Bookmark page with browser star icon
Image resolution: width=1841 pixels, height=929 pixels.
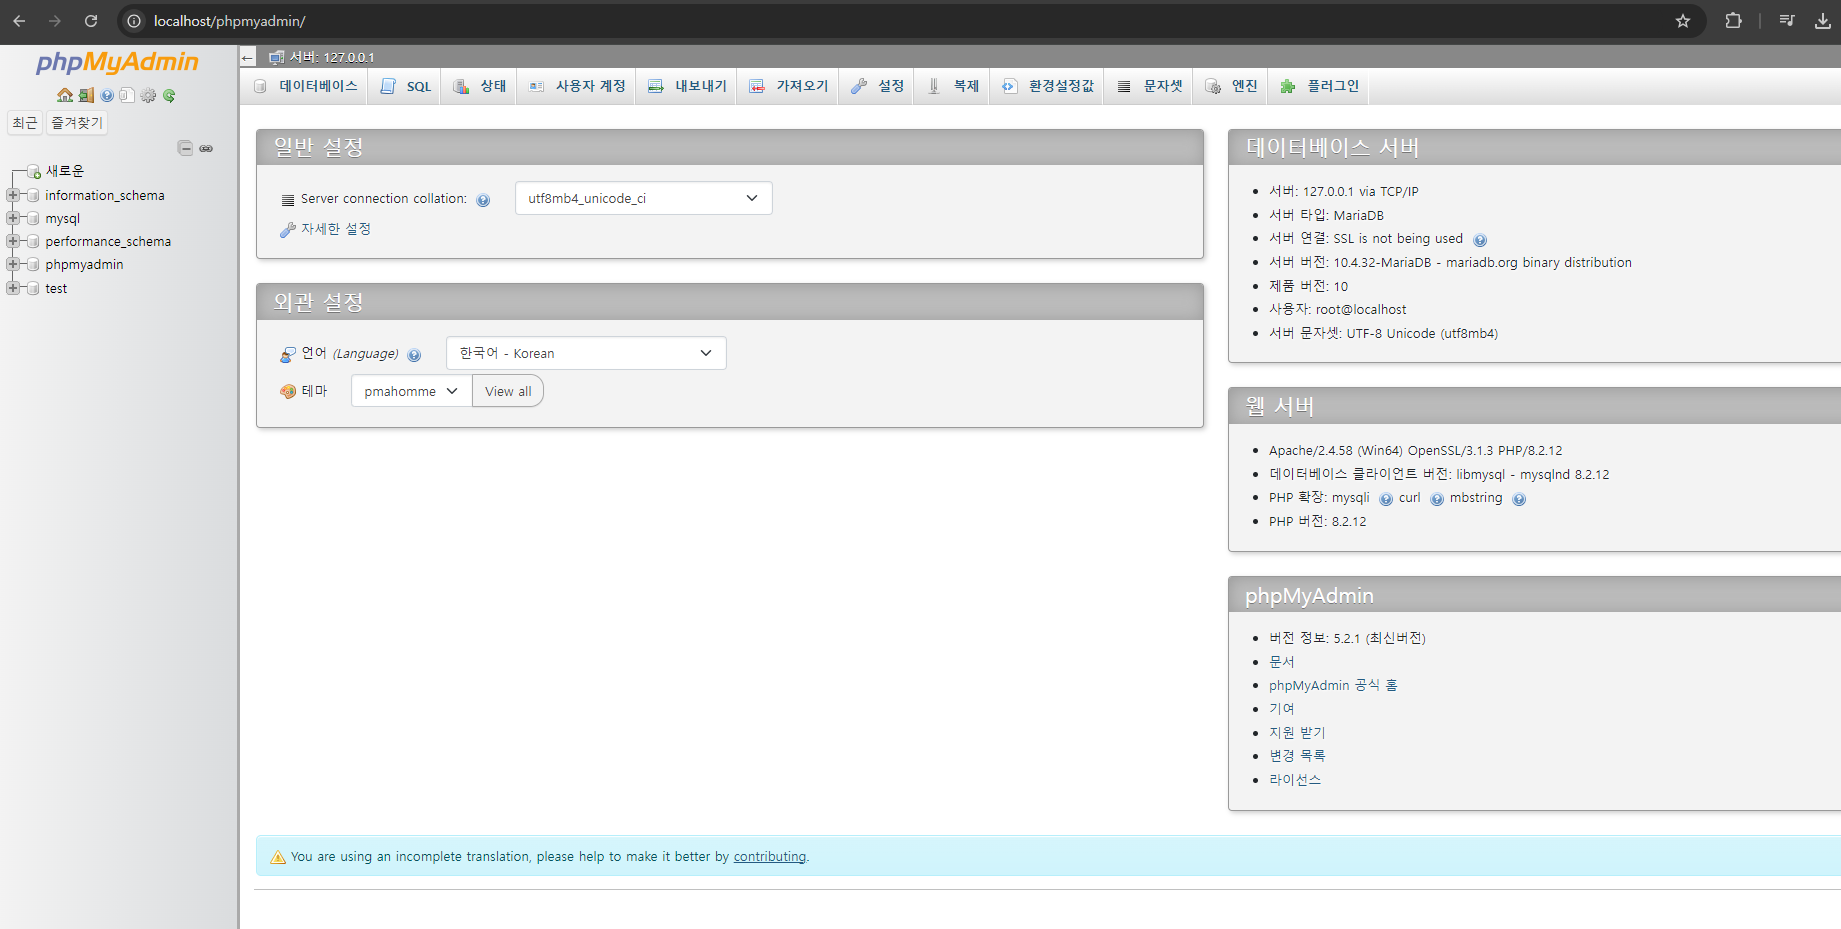(1683, 21)
